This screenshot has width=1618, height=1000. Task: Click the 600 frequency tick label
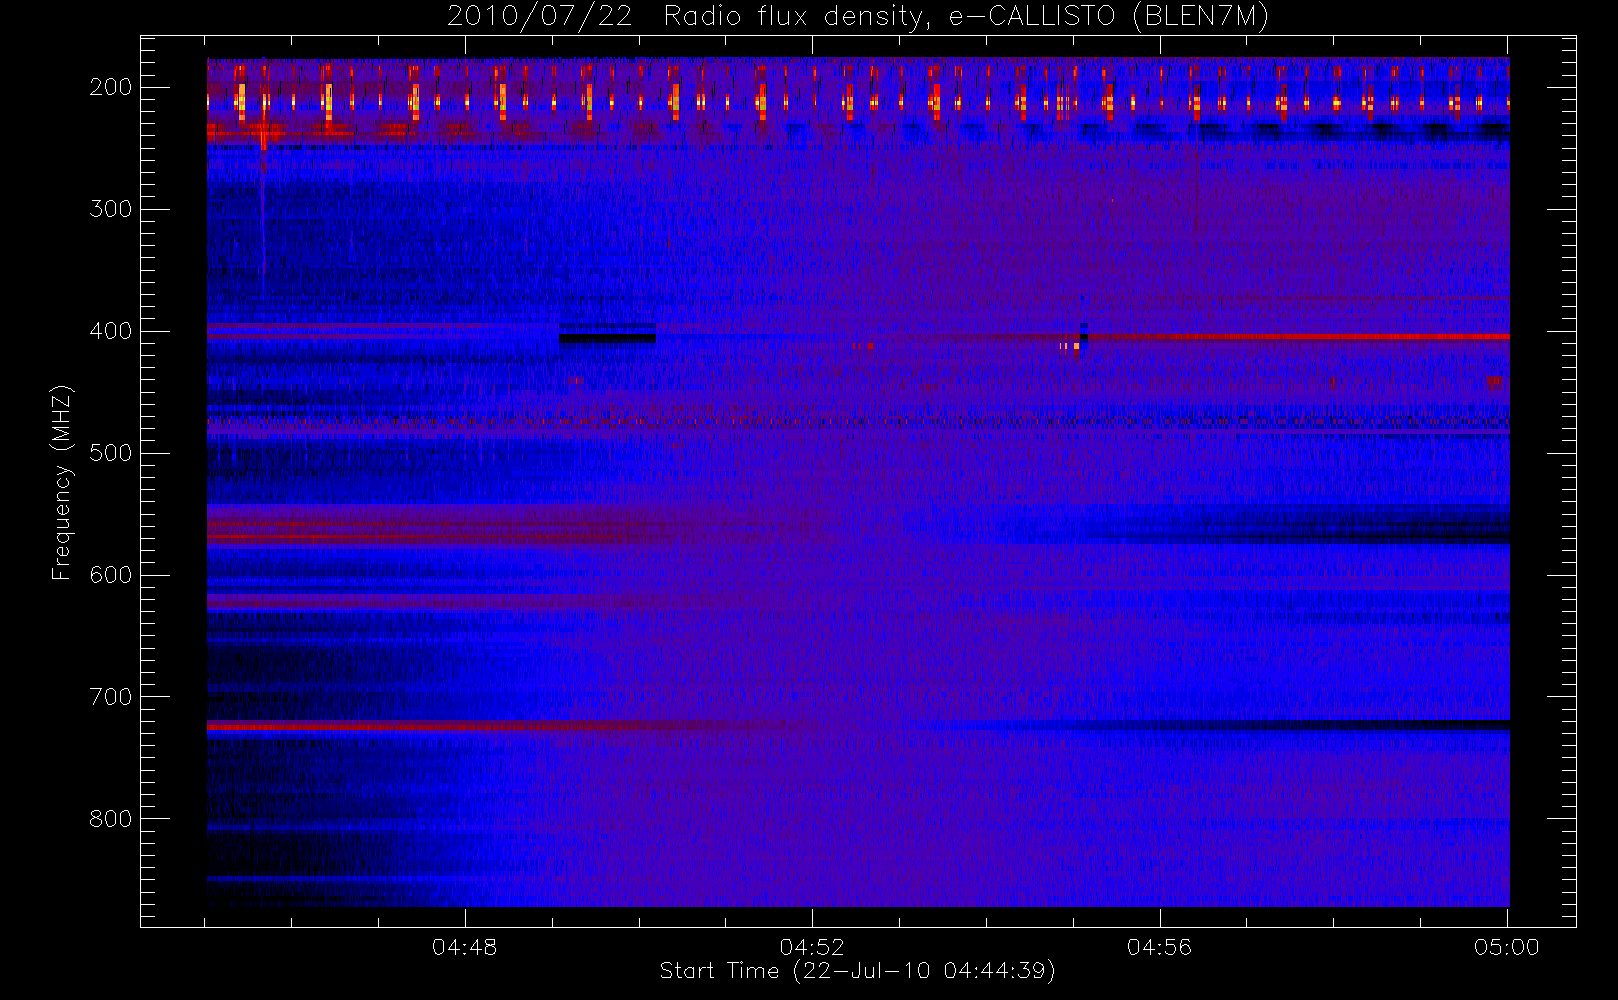pos(111,575)
